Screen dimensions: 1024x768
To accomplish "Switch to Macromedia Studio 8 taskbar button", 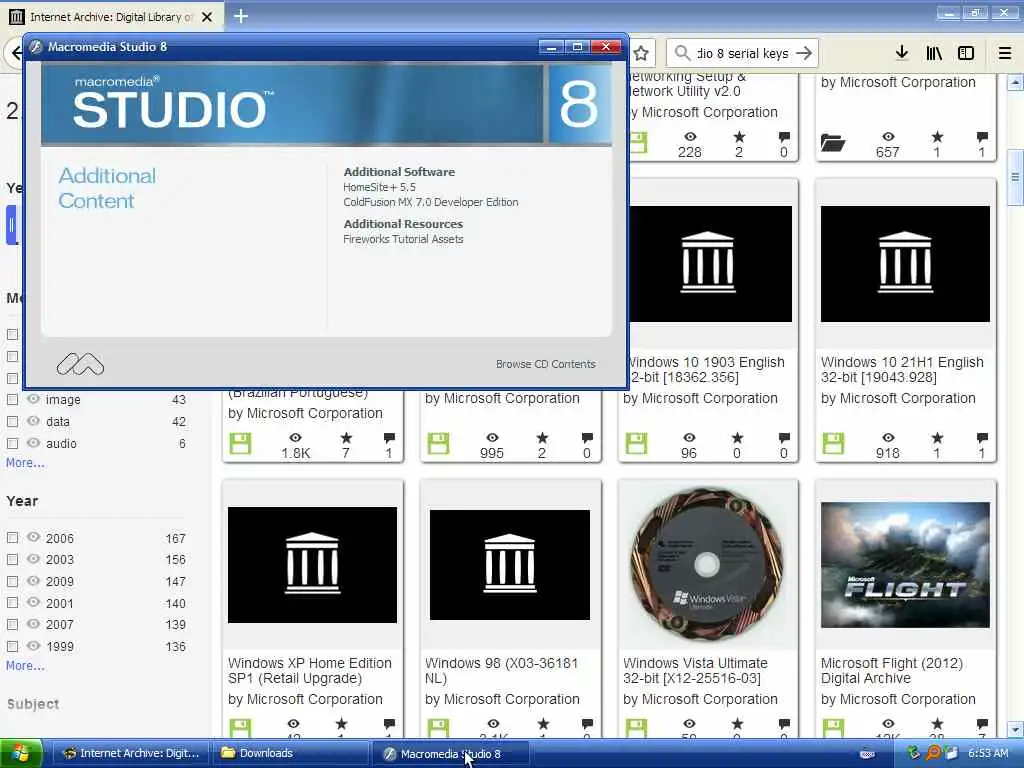I will (451, 754).
